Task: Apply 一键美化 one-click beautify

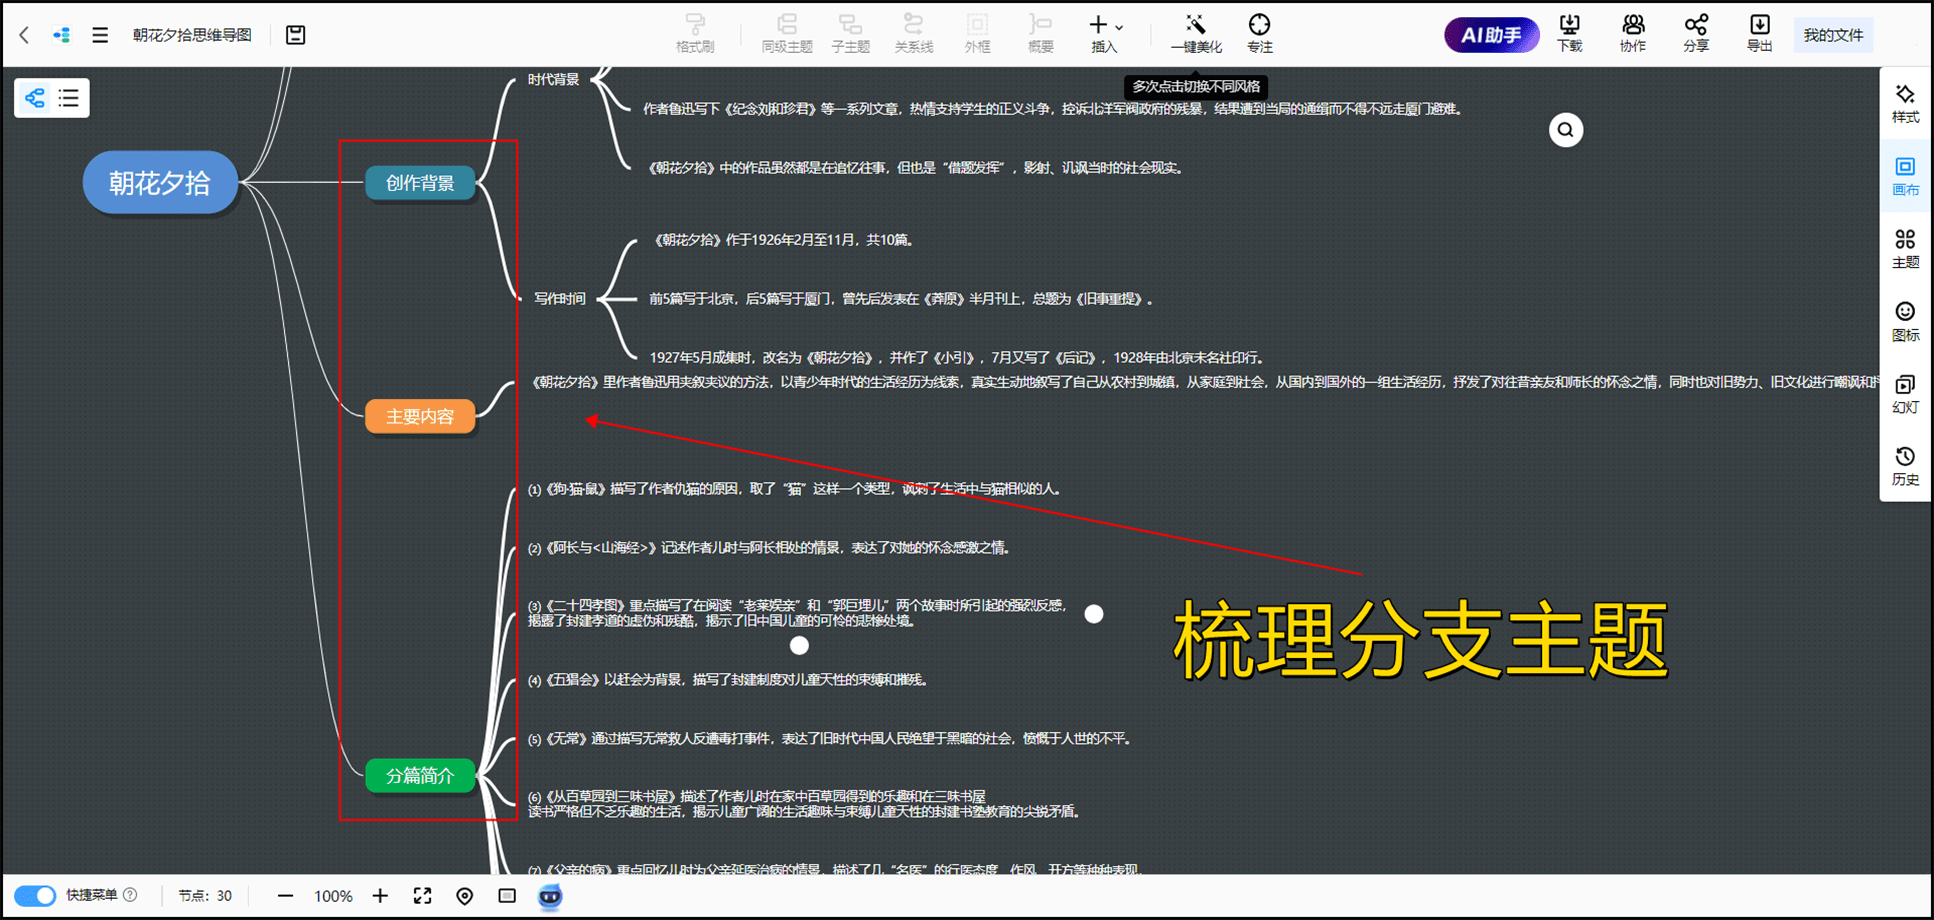Action: 1196,34
